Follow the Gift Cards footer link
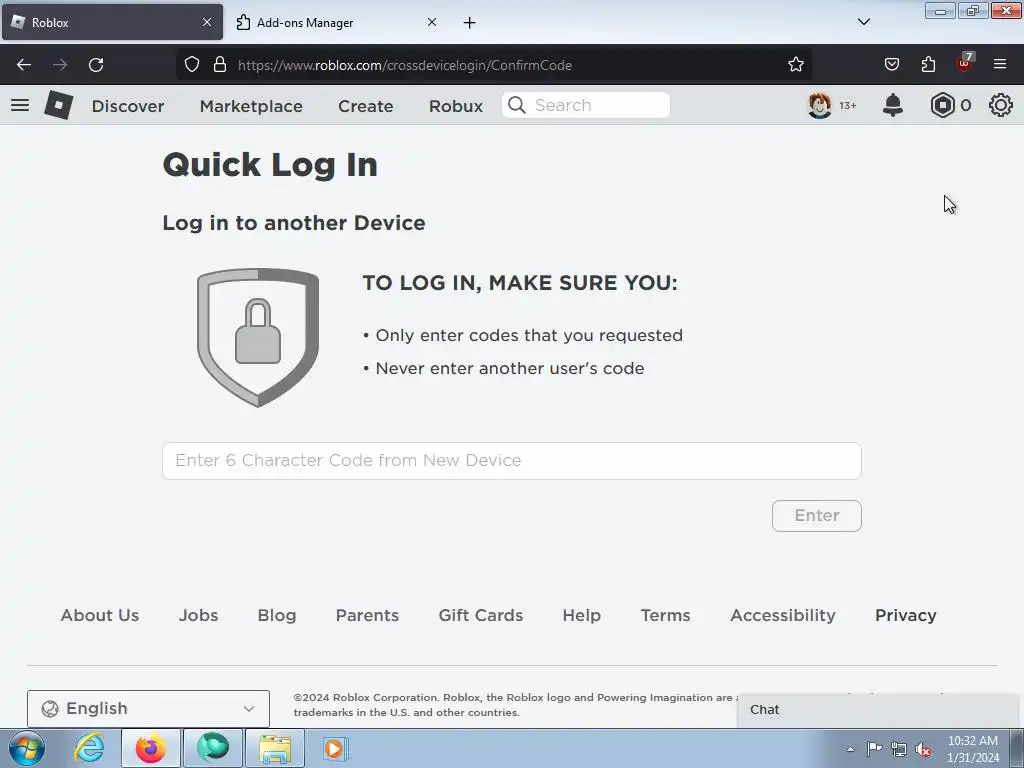This screenshot has width=1024, height=768. [481, 615]
